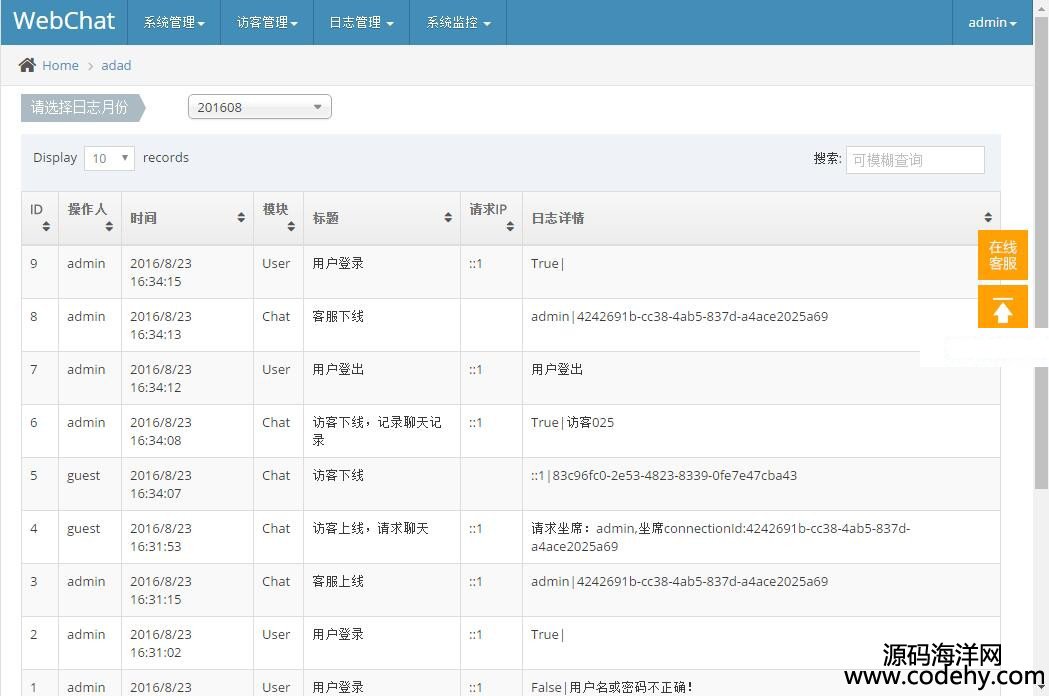Screen dimensions: 1049x696
Task: Sort by 标题 column sort icon
Action: click(448, 218)
